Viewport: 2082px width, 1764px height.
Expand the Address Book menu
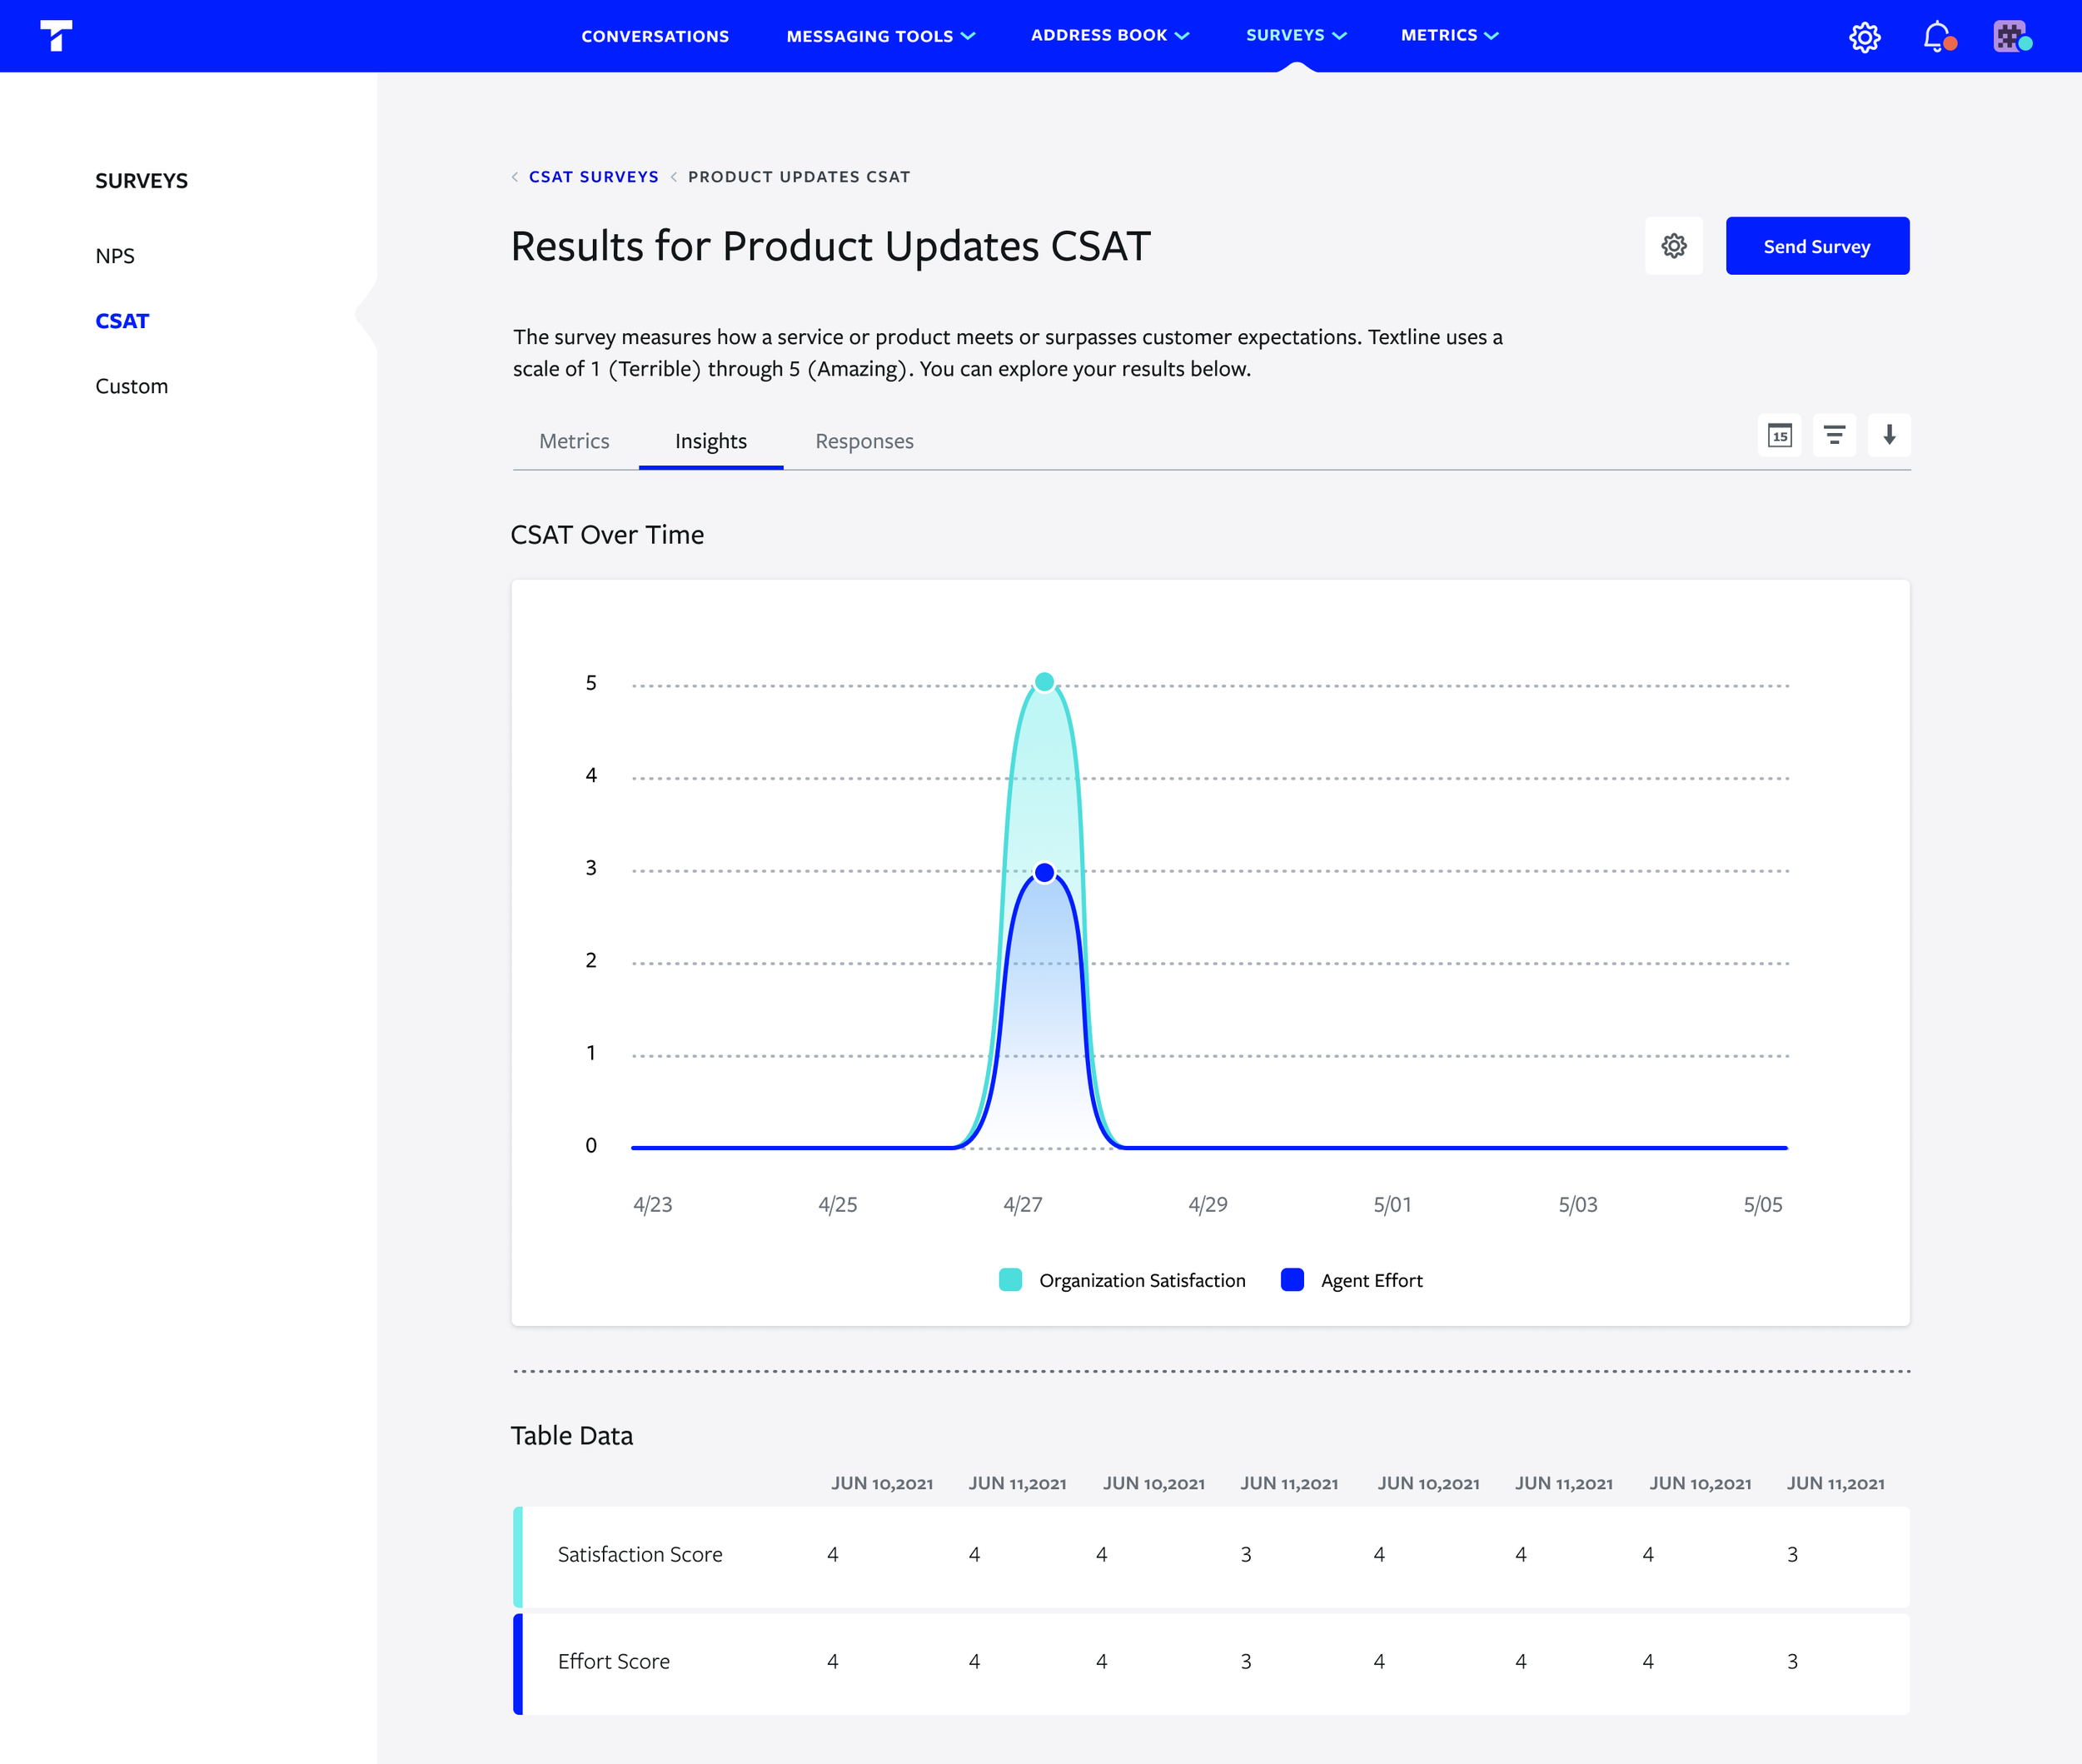pyautogui.click(x=1109, y=35)
